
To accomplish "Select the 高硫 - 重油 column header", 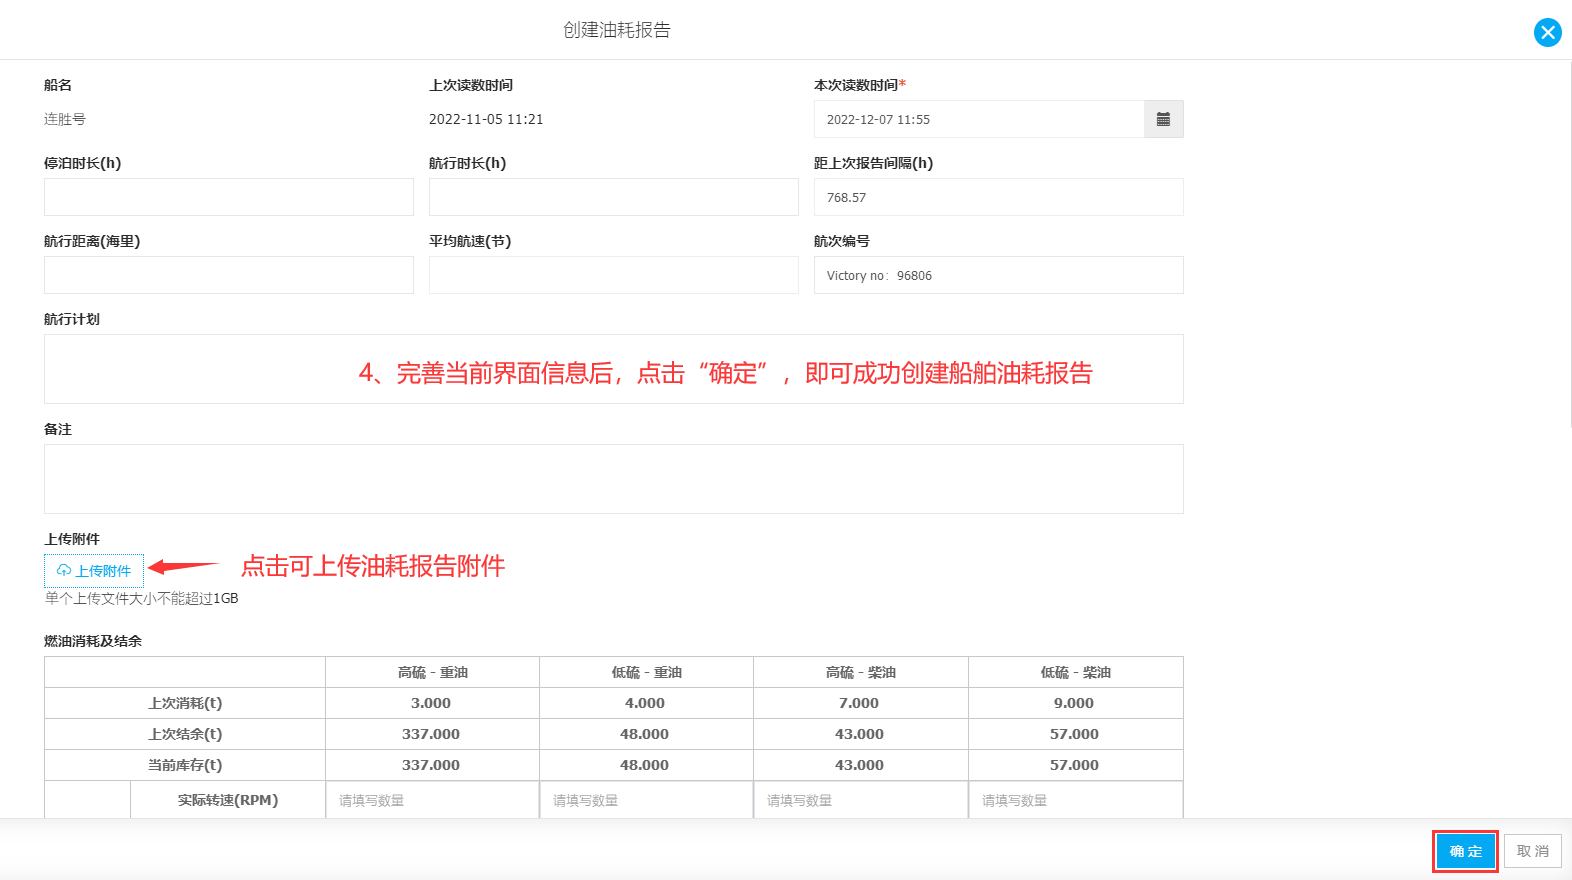I will click(x=432, y=672).
